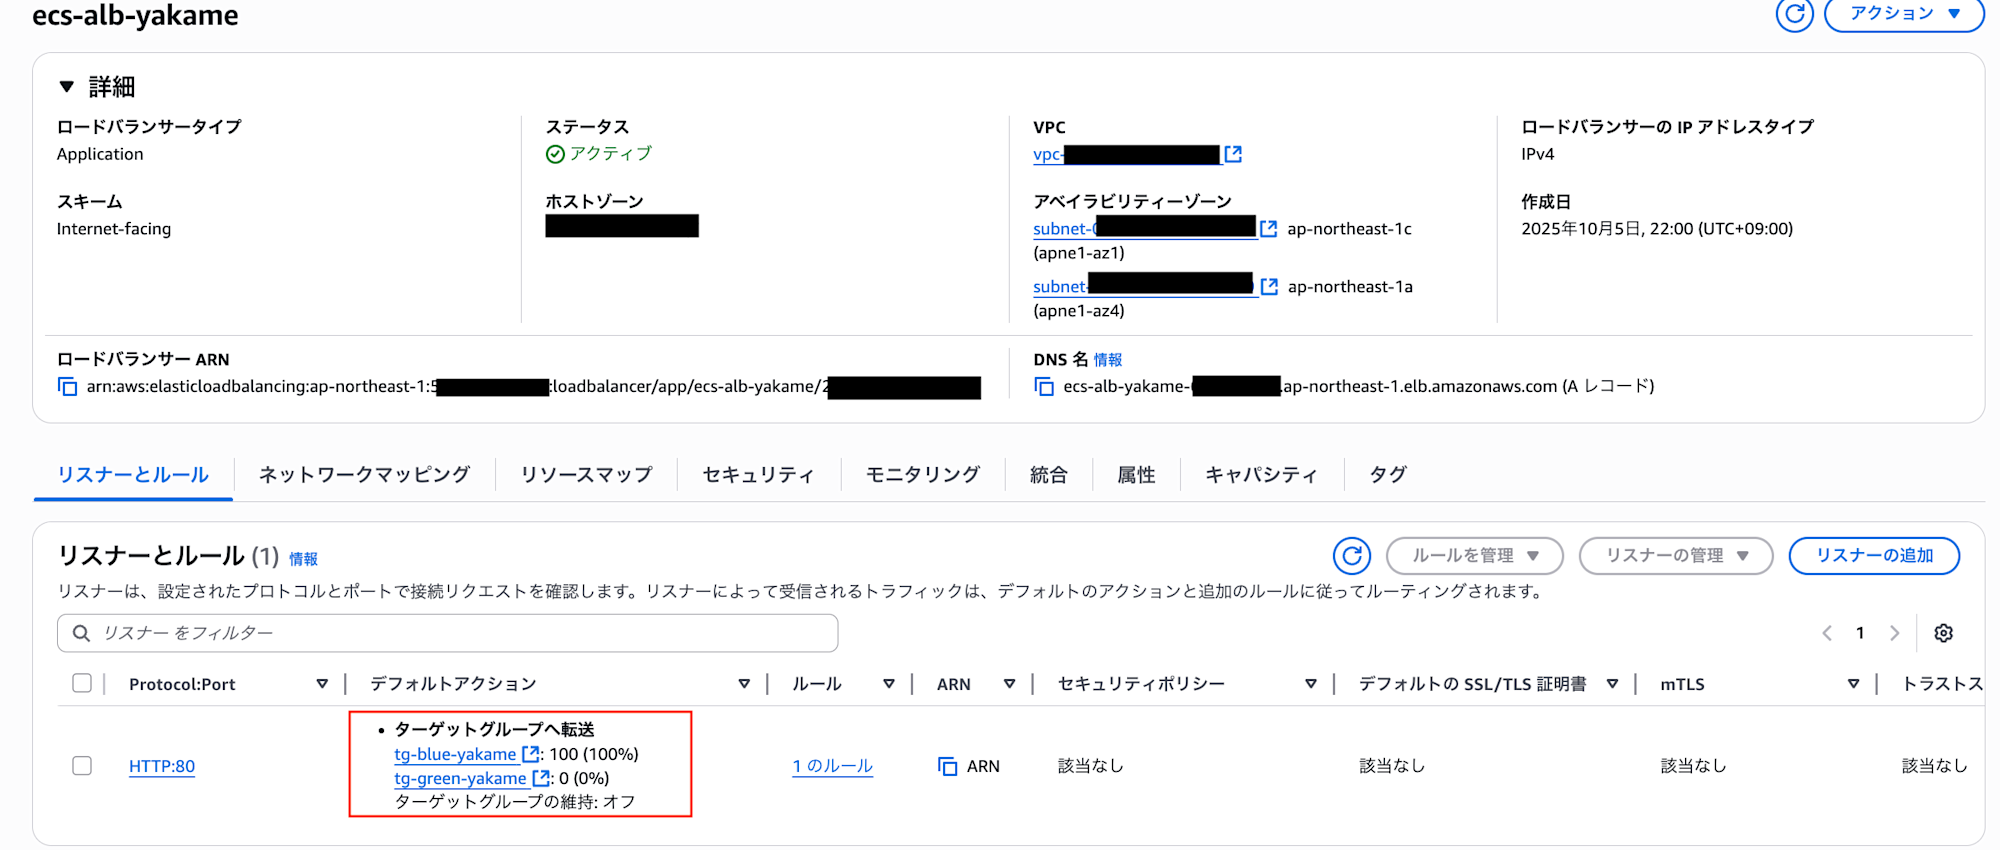
Task: Select the HTTP:80 listener row checkbox
Action: click(x=82, y=766)
